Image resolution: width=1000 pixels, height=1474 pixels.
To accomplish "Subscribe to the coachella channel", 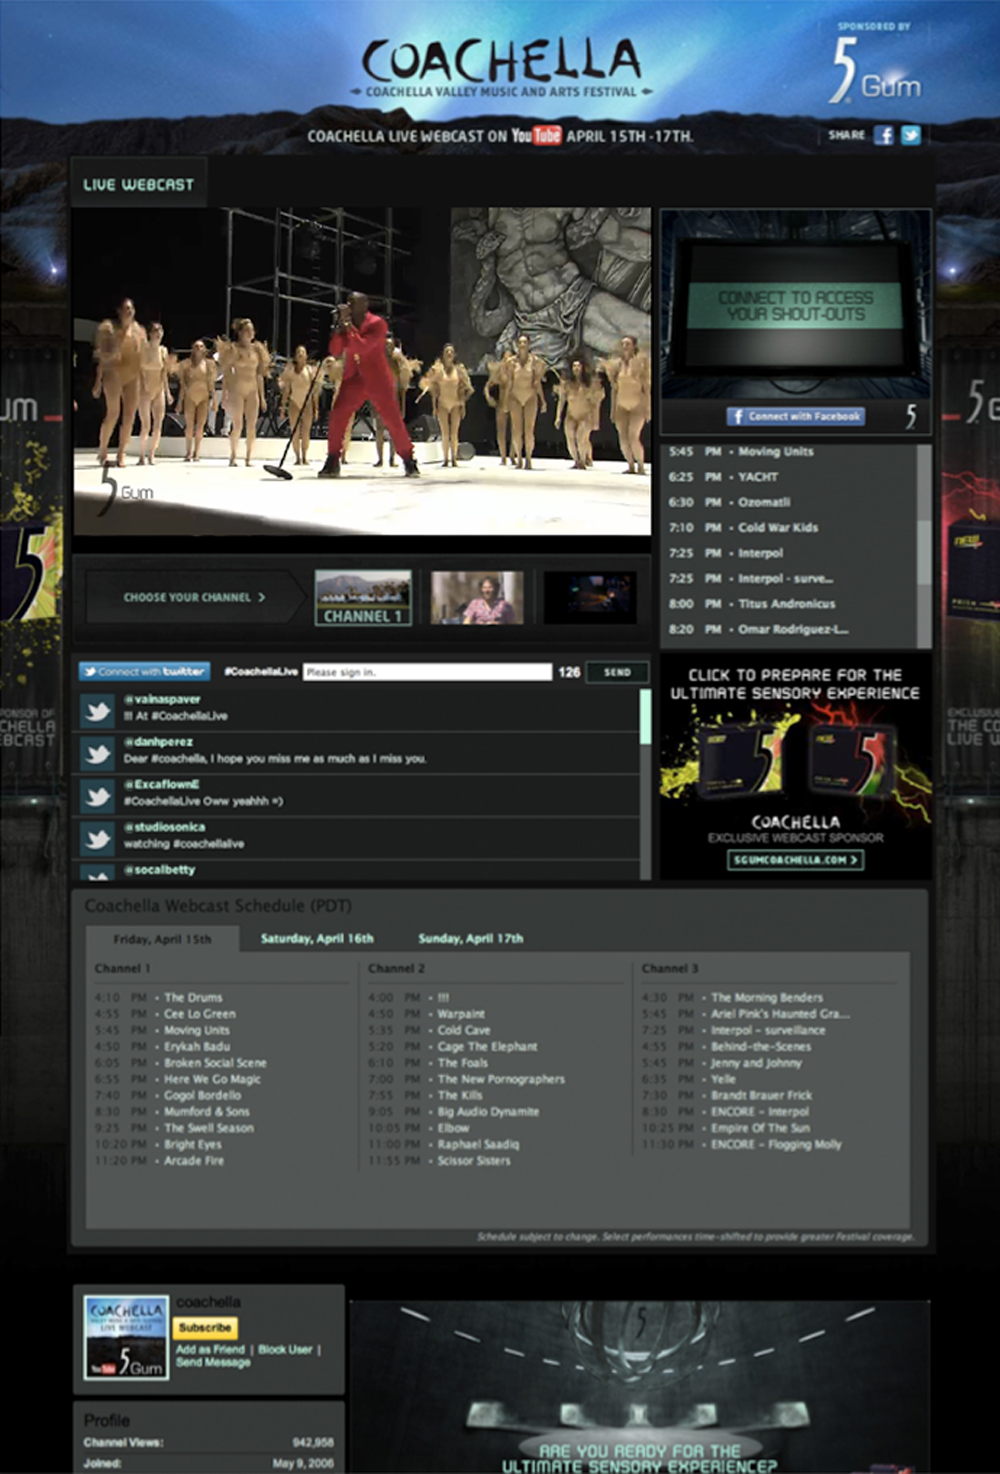I will 205,1328.
